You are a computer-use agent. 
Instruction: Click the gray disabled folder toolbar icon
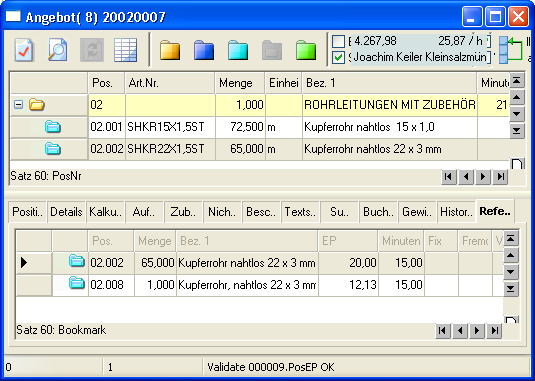coord(272,50)
